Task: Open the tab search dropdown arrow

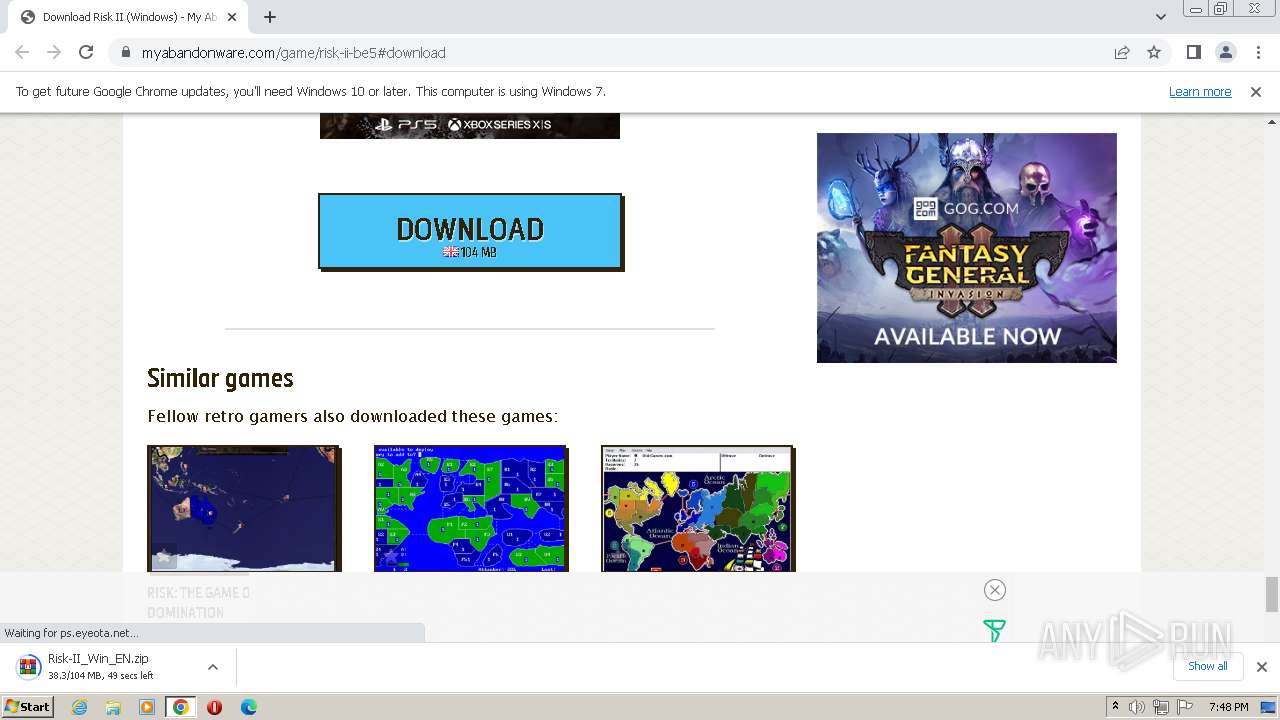Action: coord(1160,17)
